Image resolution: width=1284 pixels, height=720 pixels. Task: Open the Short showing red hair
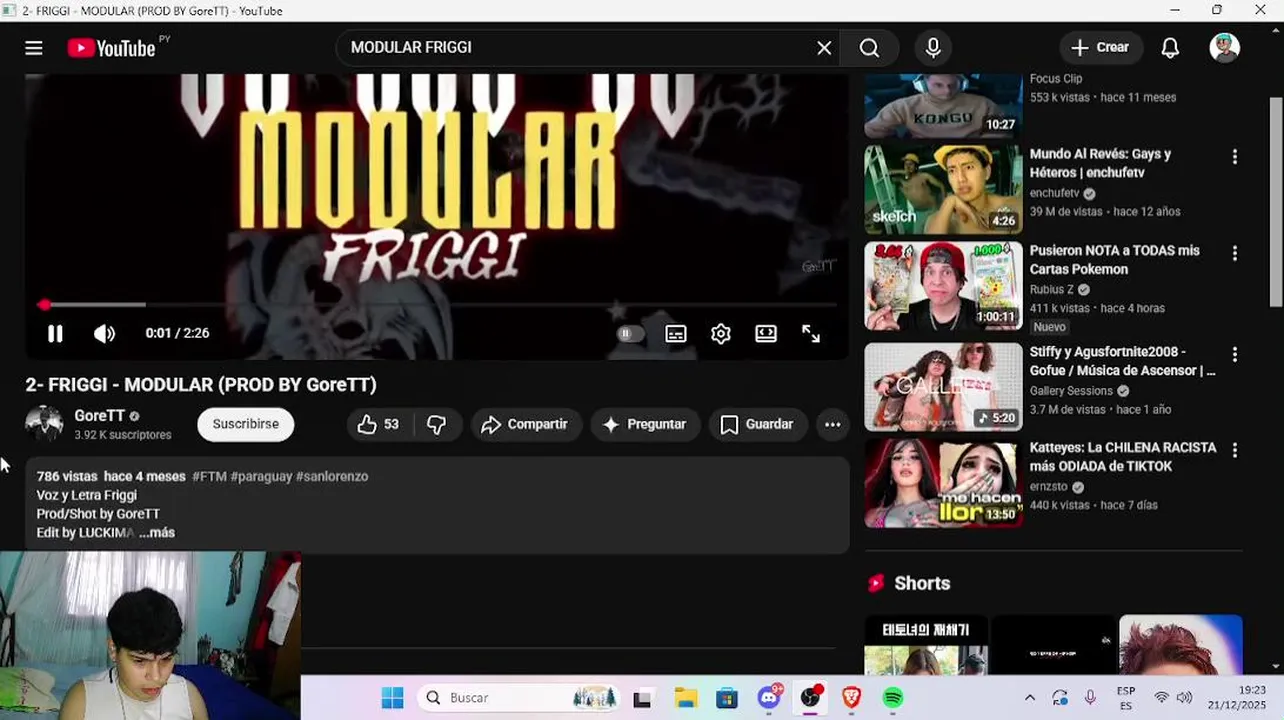(1181, 645)
